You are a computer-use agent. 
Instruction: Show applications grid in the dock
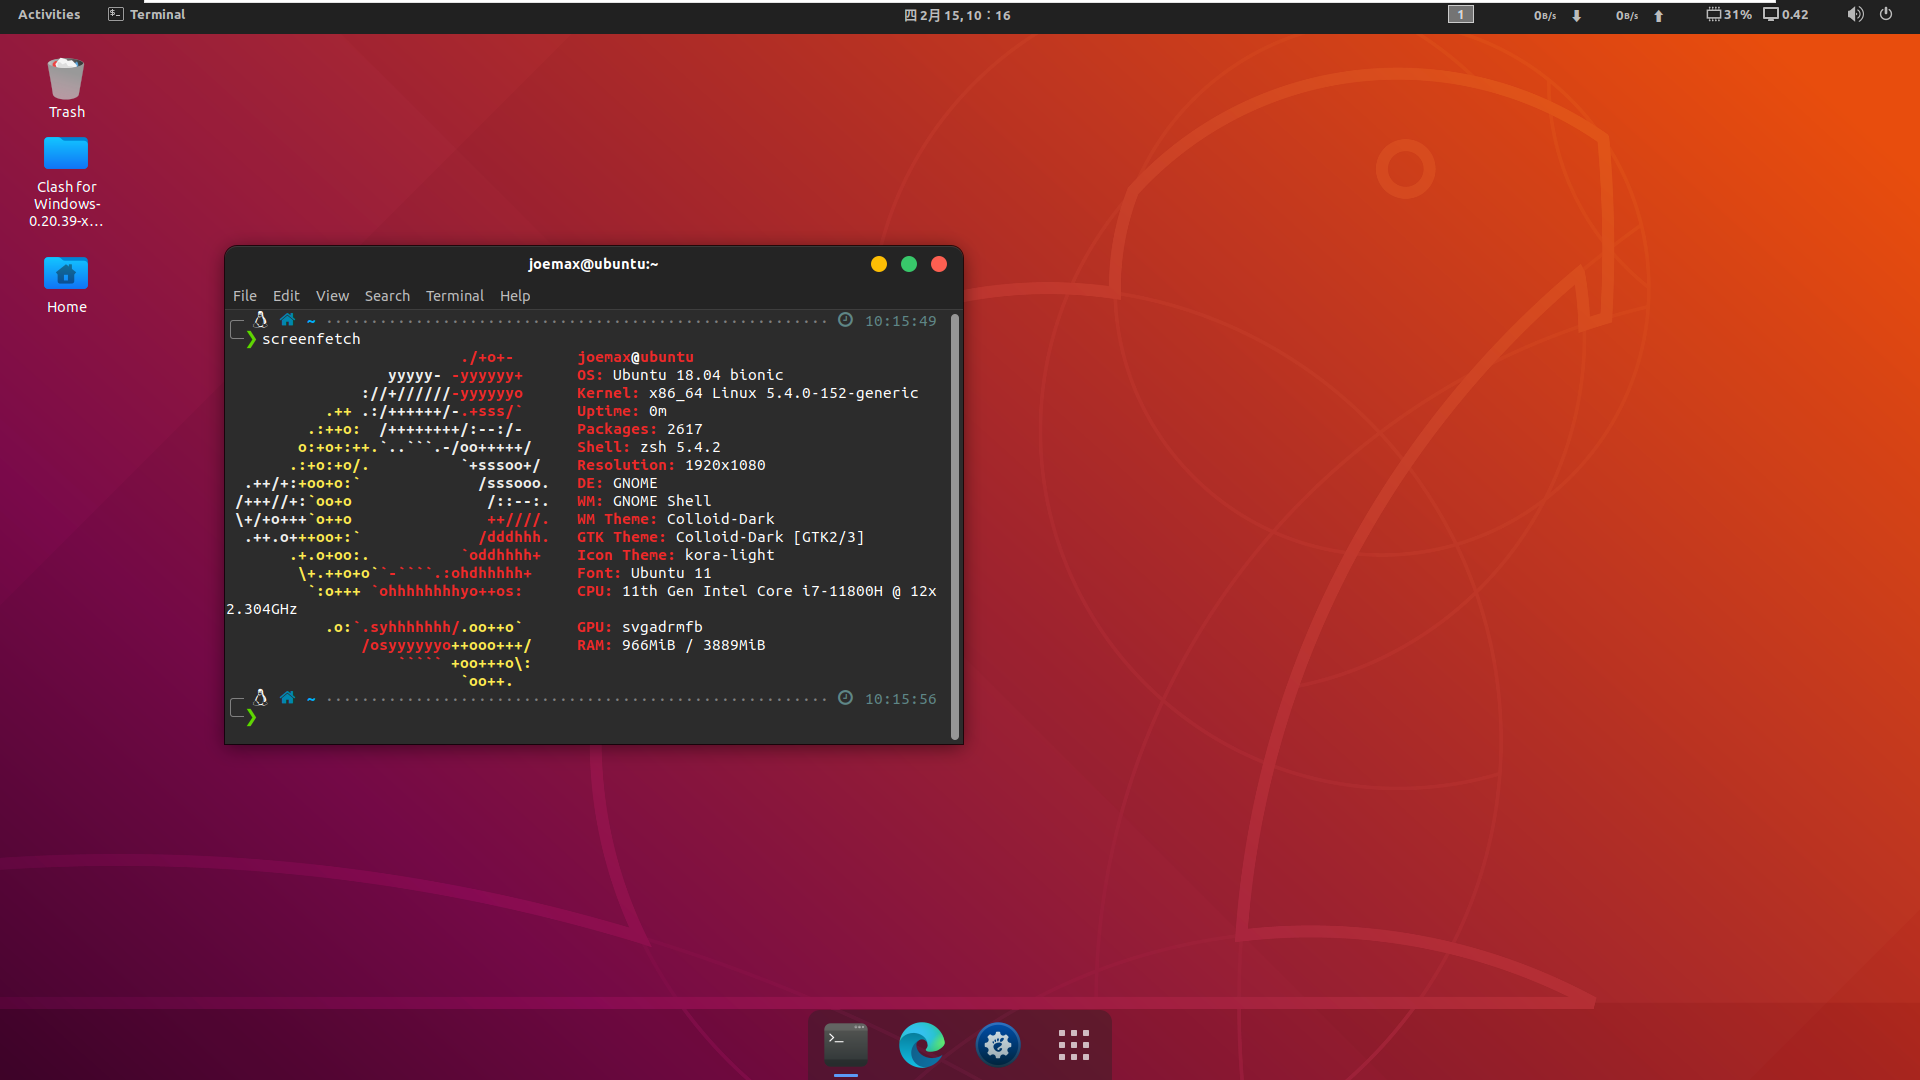tap(1074, 1045)
